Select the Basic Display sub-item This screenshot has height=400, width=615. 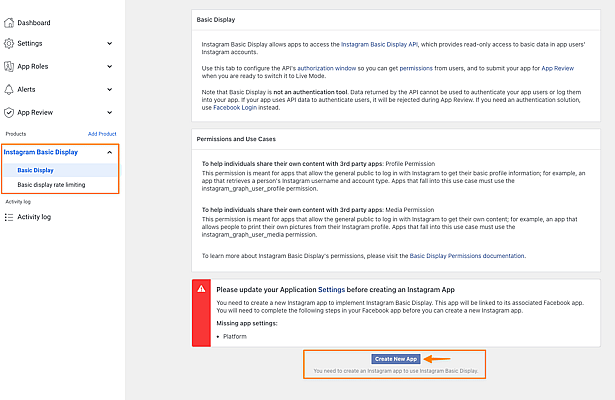(60, 170)
